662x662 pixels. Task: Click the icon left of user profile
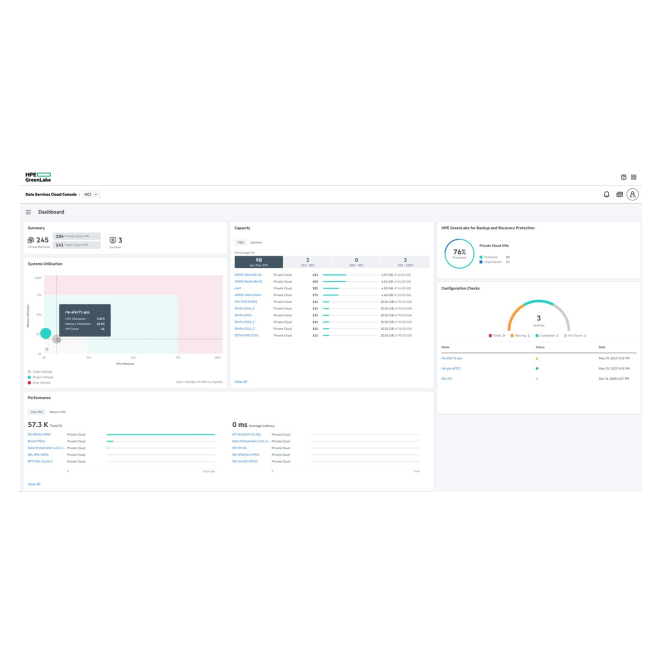(x=619, y=194)
